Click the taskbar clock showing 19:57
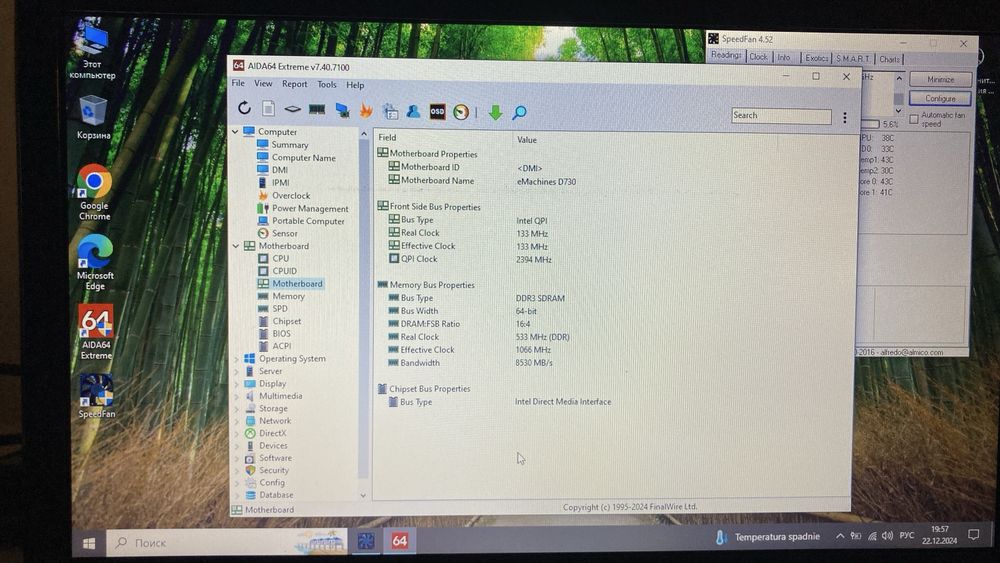Screen dimensions: 1000x563 coord(939,535)
